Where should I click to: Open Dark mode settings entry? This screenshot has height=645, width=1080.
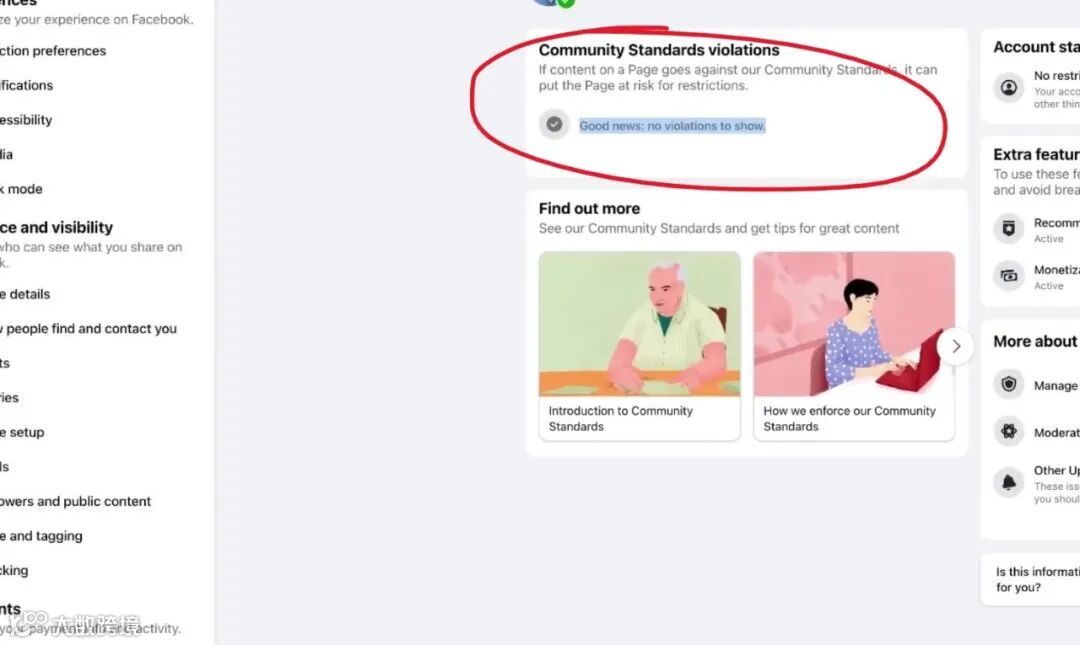[21, 189]
